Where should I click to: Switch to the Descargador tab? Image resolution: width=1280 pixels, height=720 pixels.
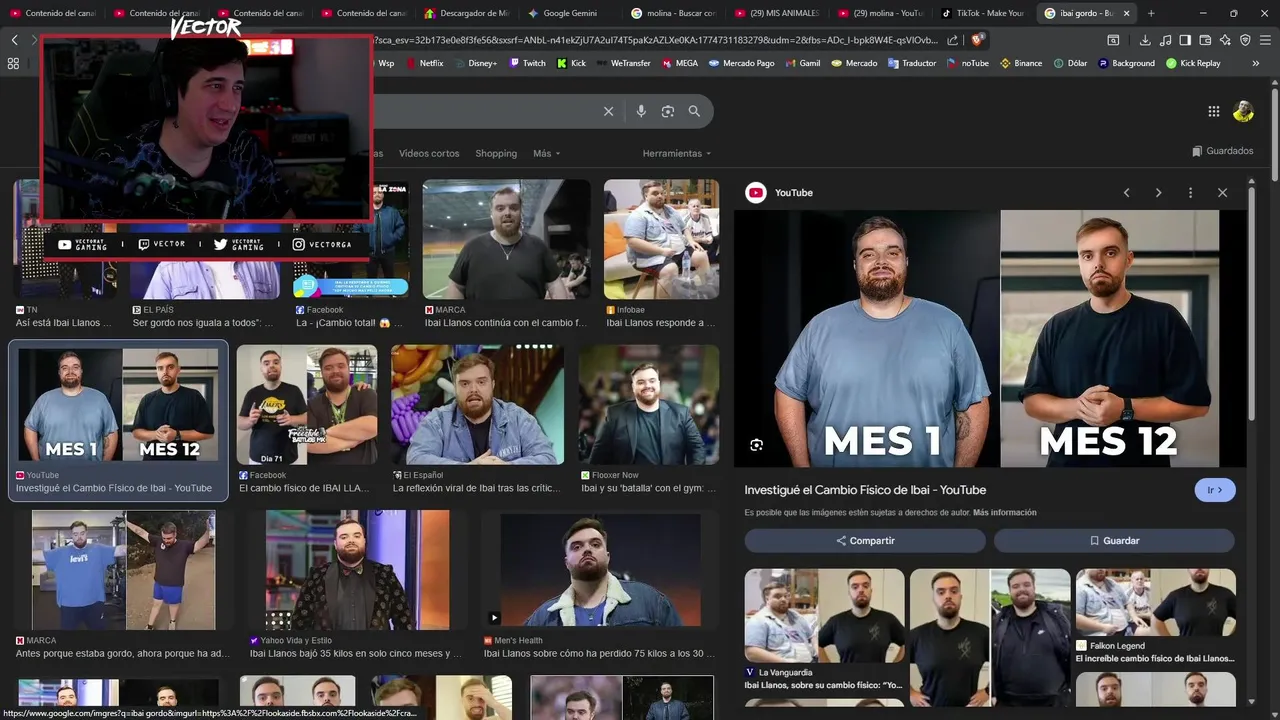point(466,13)
